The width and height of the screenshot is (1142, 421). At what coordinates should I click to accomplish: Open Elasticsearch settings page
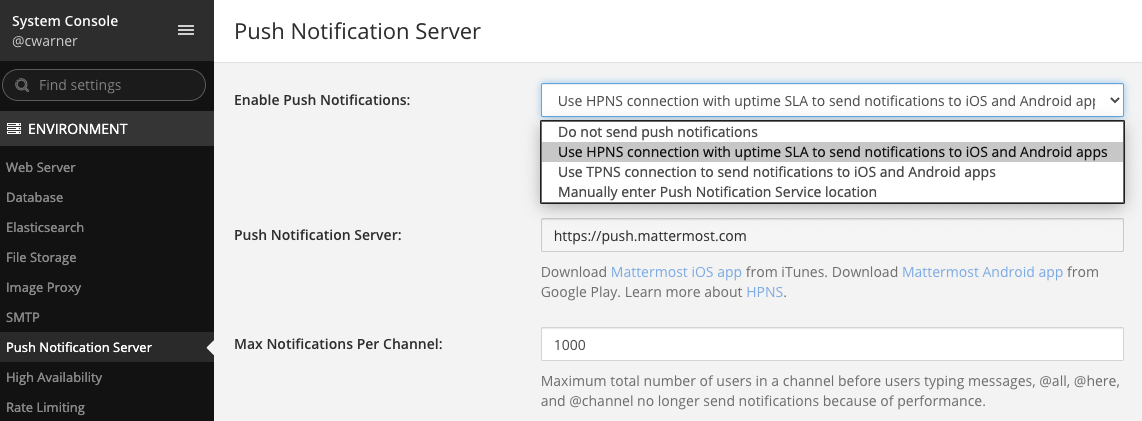point(45,227)
